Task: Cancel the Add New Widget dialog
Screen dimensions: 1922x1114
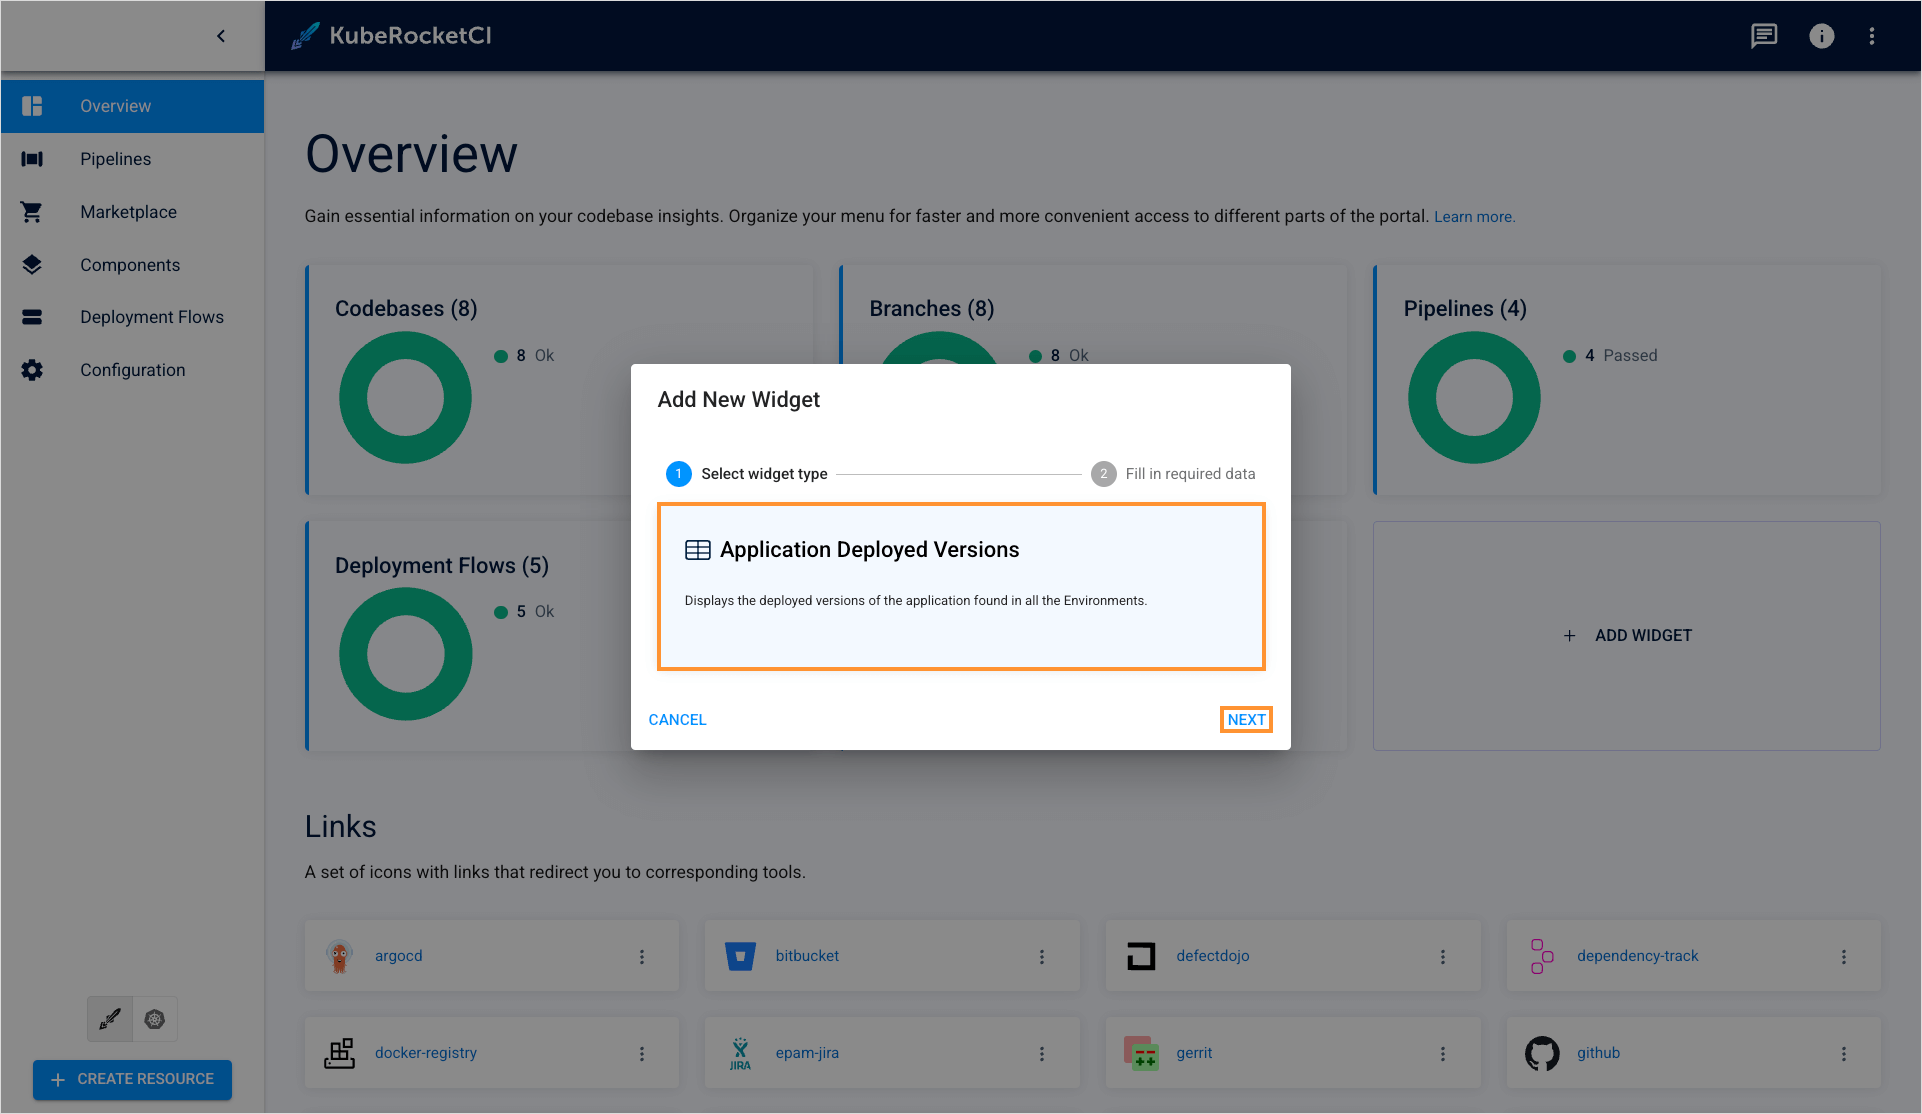Action: pyautogui.click(x=677, y=720)
